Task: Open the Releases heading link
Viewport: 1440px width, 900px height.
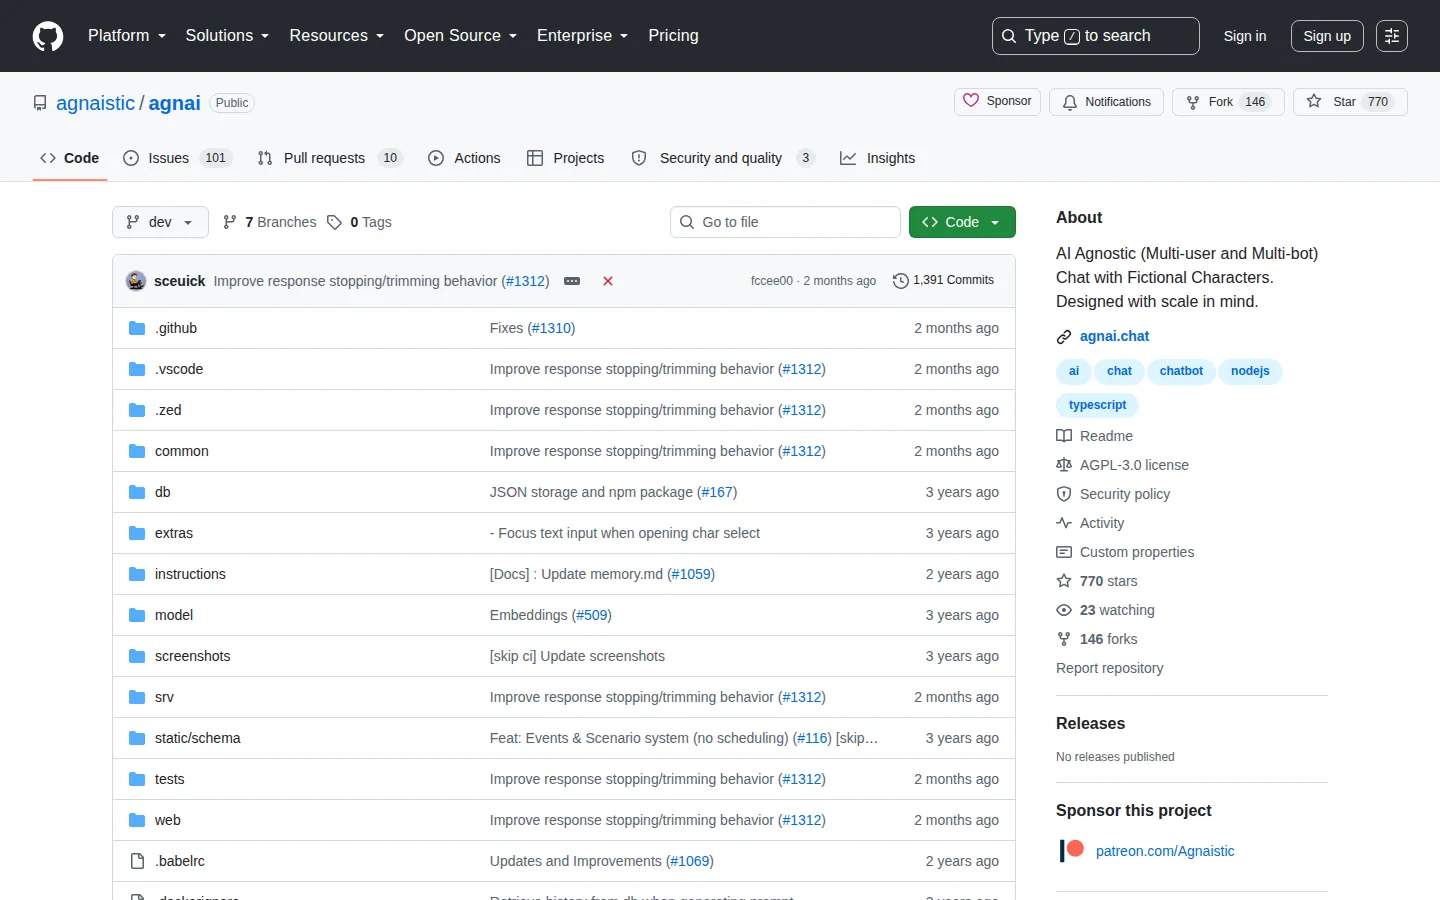Action: tap(1090, 723)
